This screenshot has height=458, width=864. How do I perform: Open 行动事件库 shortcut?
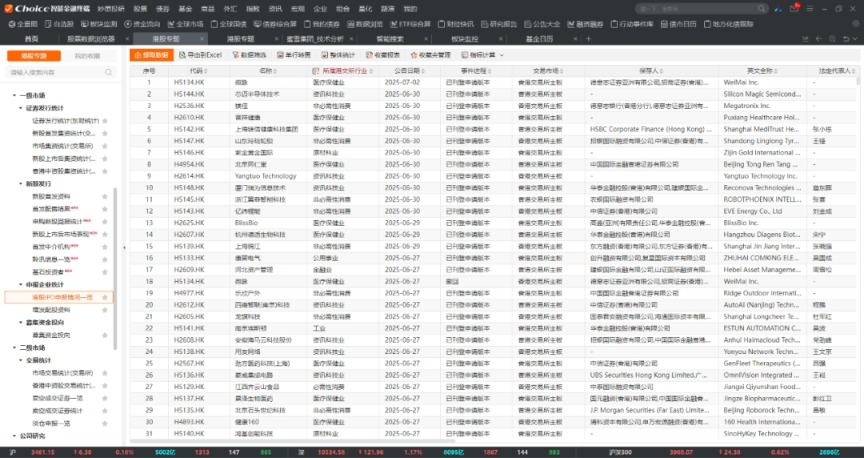pyautogui.click(x=632, y=24)
